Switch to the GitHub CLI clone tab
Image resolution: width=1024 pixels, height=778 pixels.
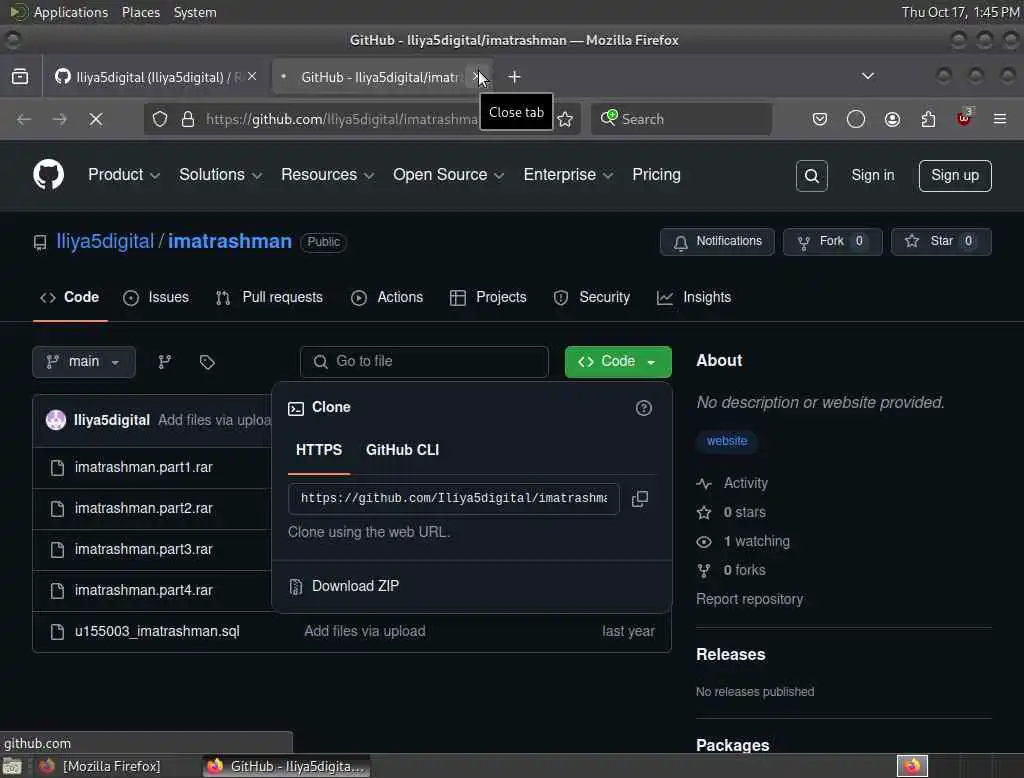[402, 450]
